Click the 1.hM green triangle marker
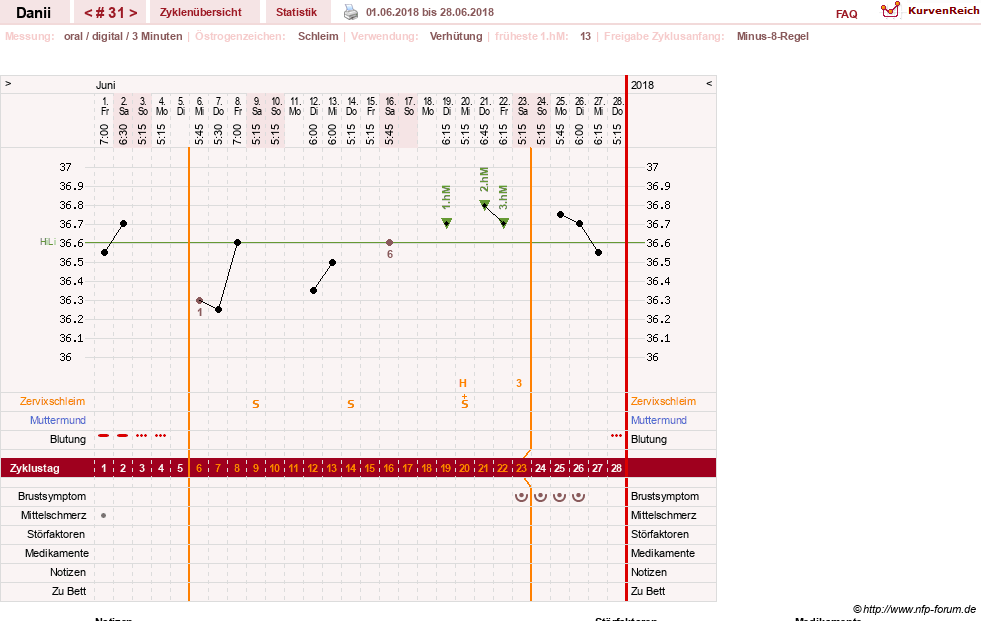Image resolution: width=981 pixels, height=621 pixels. coord(446,223)
